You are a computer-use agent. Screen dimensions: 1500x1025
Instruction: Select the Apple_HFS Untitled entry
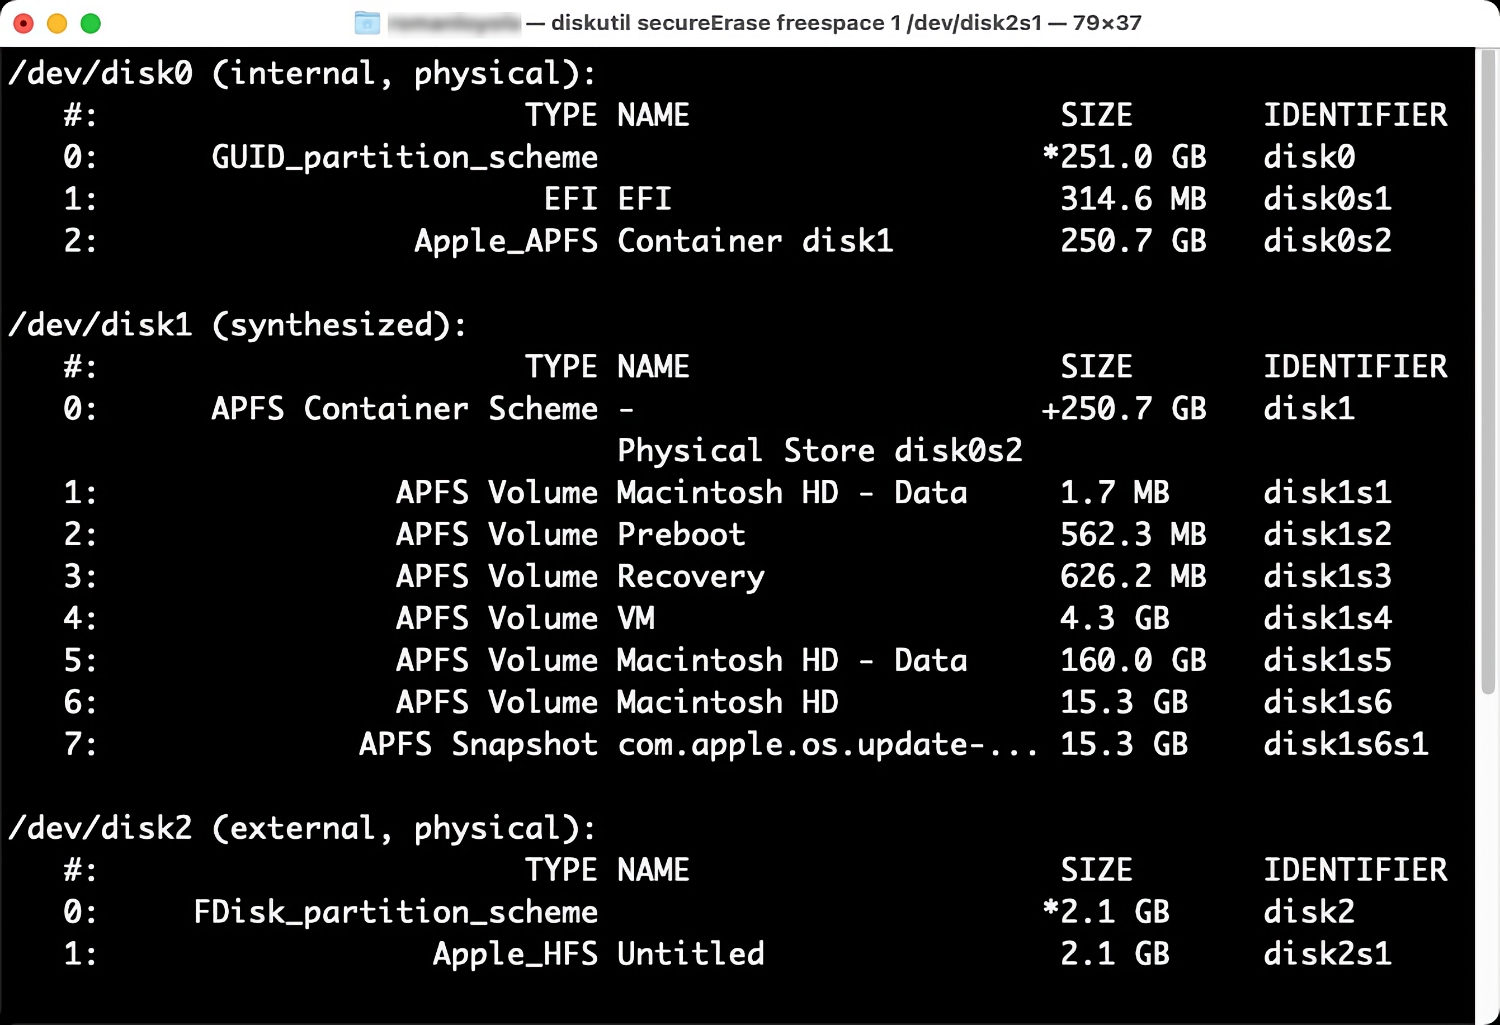coord(598,953)
